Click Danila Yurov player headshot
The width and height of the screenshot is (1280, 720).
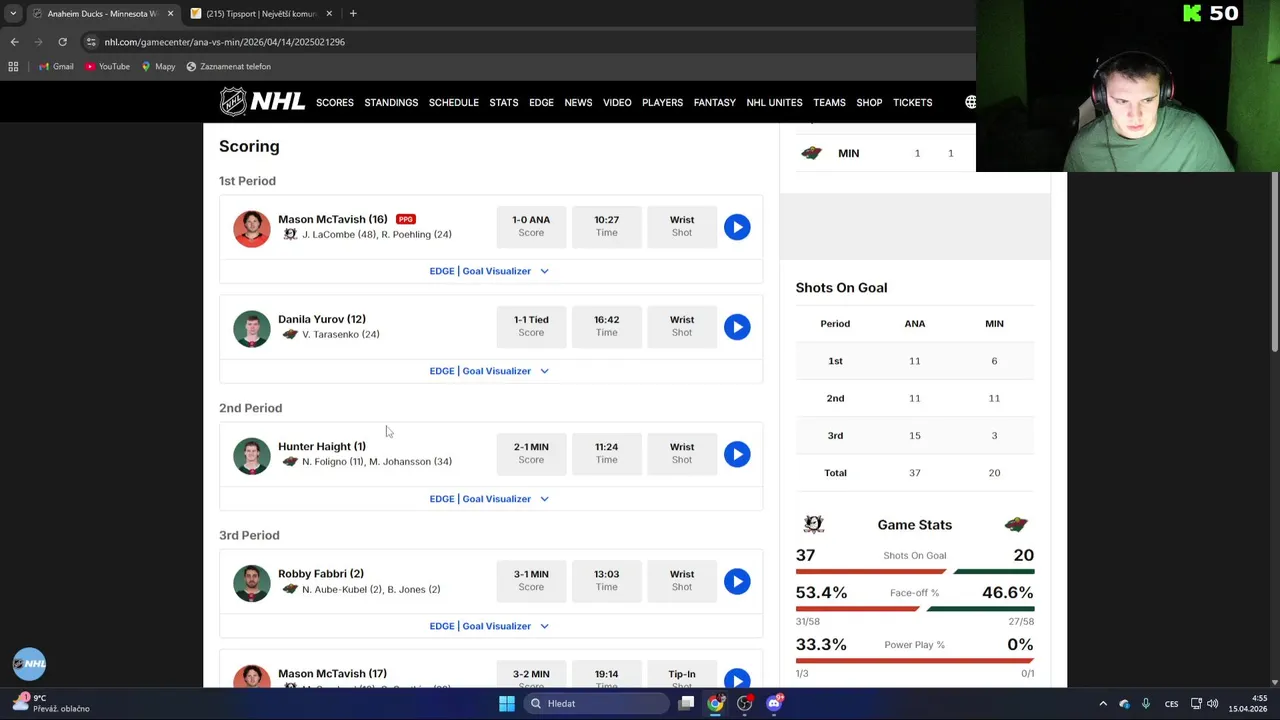pyautogui.click(x=252, y=328)
